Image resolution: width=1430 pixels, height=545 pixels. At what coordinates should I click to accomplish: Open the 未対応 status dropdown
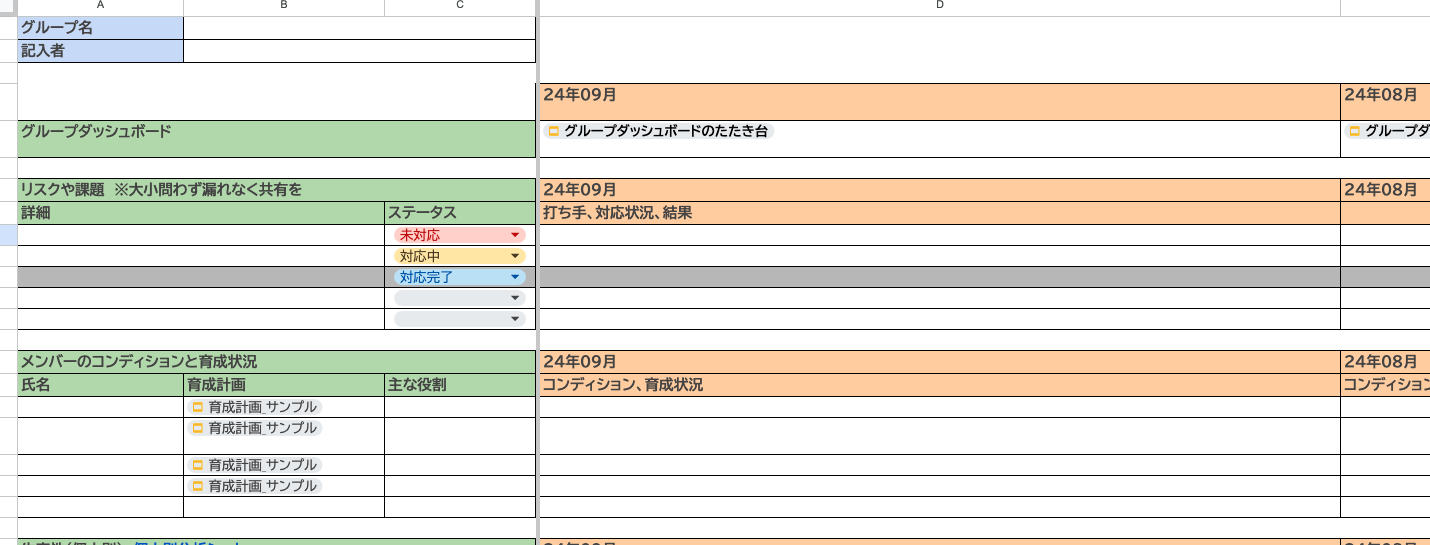coord(460,235)
